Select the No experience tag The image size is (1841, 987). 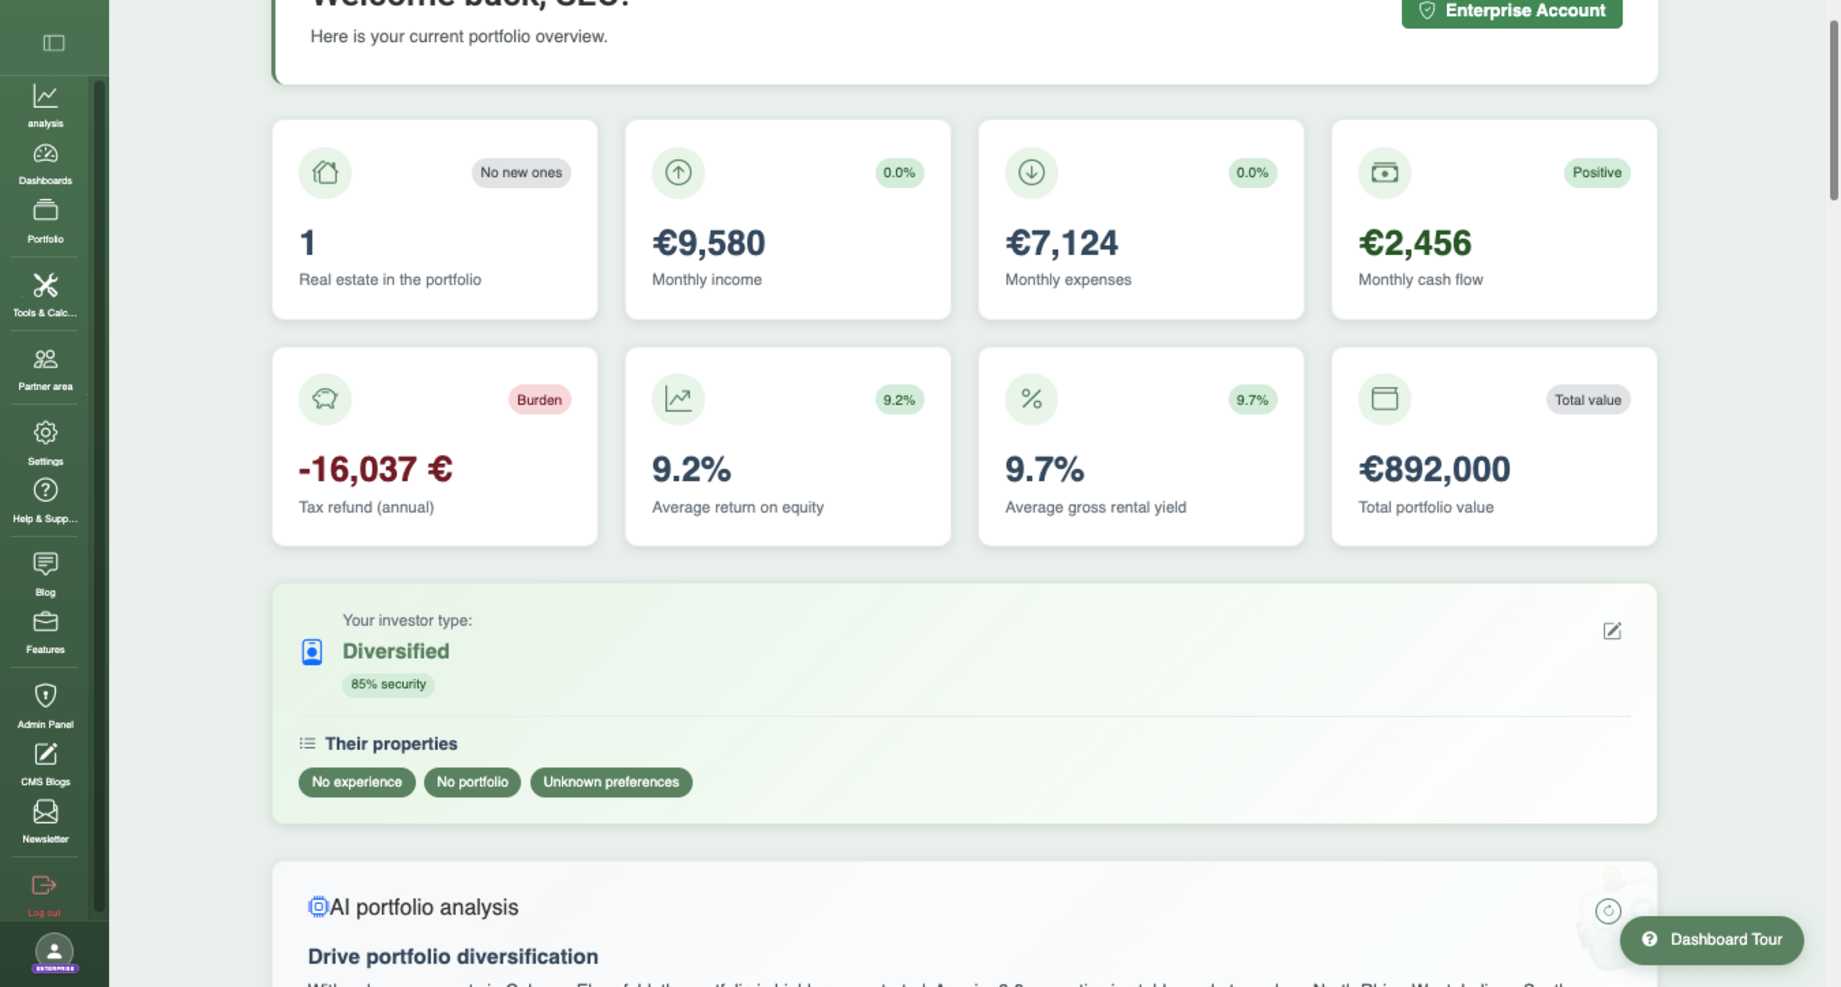[x=356, y=782]
